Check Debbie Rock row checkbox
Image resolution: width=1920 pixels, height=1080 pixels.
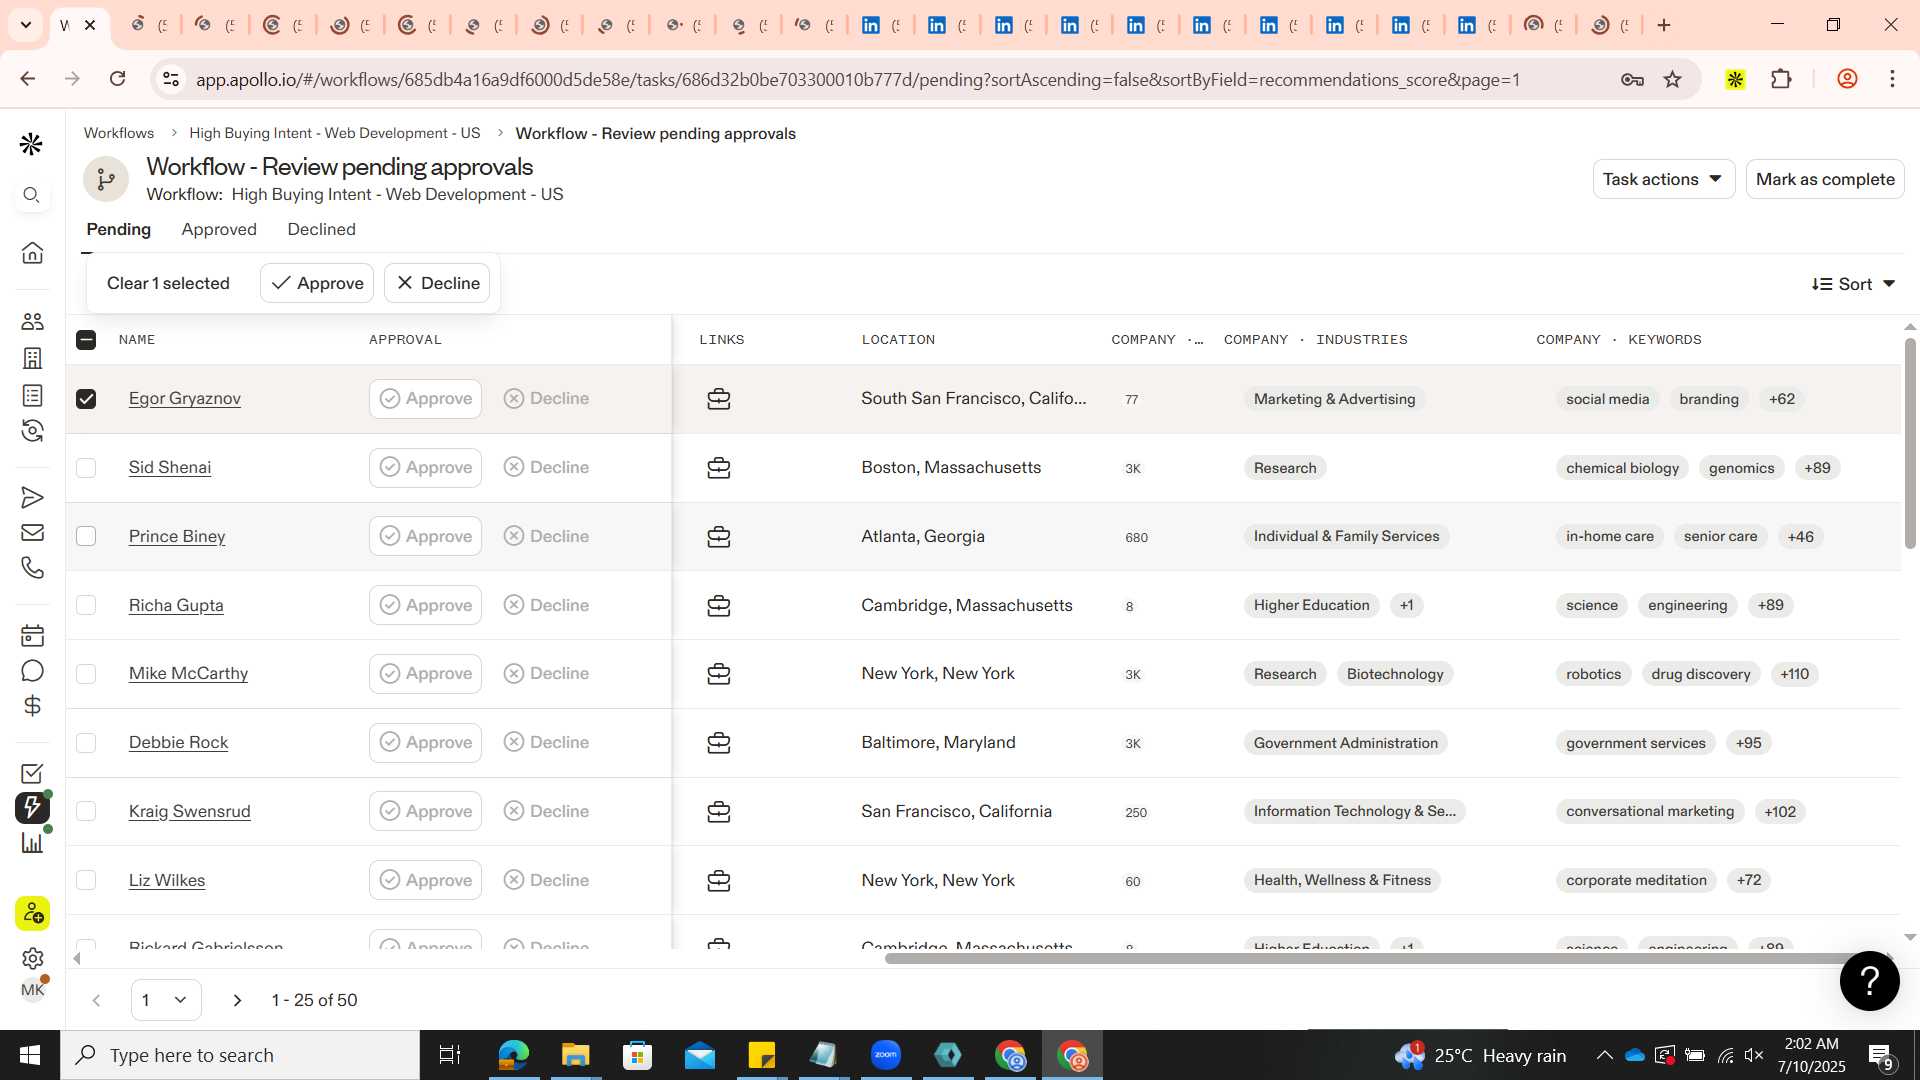pyautogui.click(x=86, y=743)
